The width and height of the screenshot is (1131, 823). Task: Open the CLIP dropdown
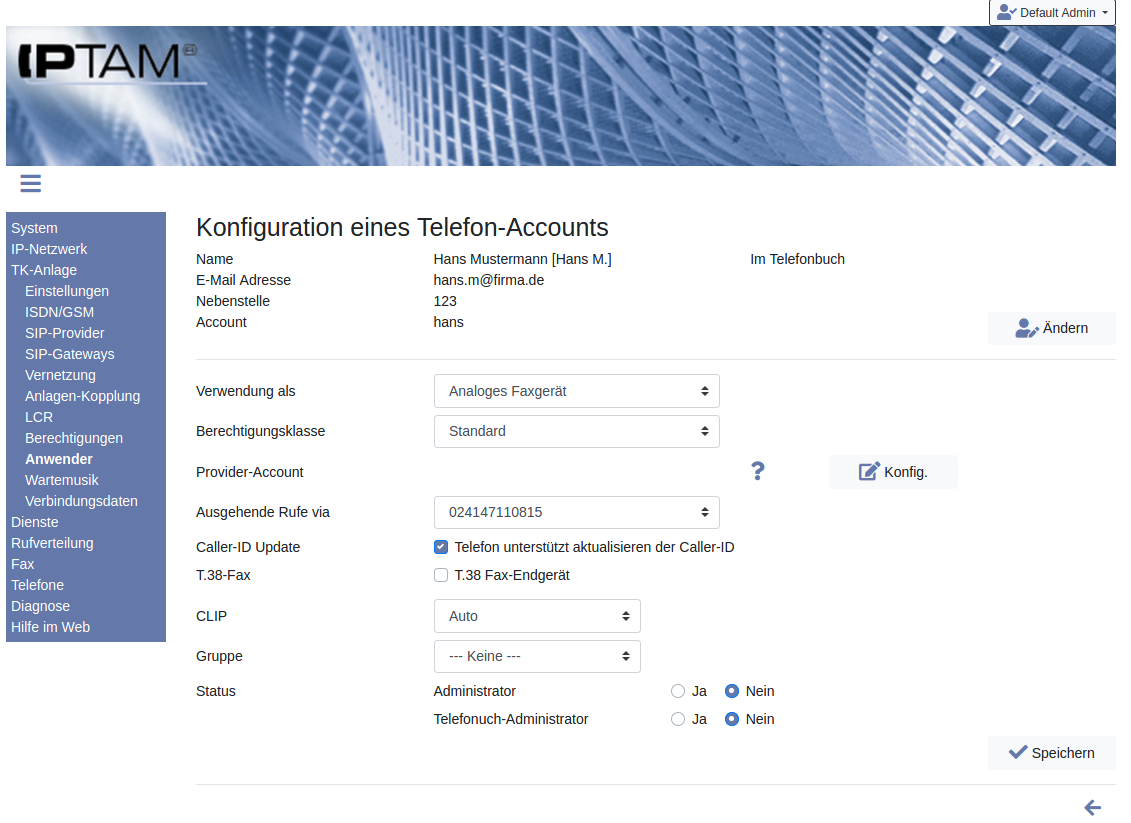click(537, 616)
